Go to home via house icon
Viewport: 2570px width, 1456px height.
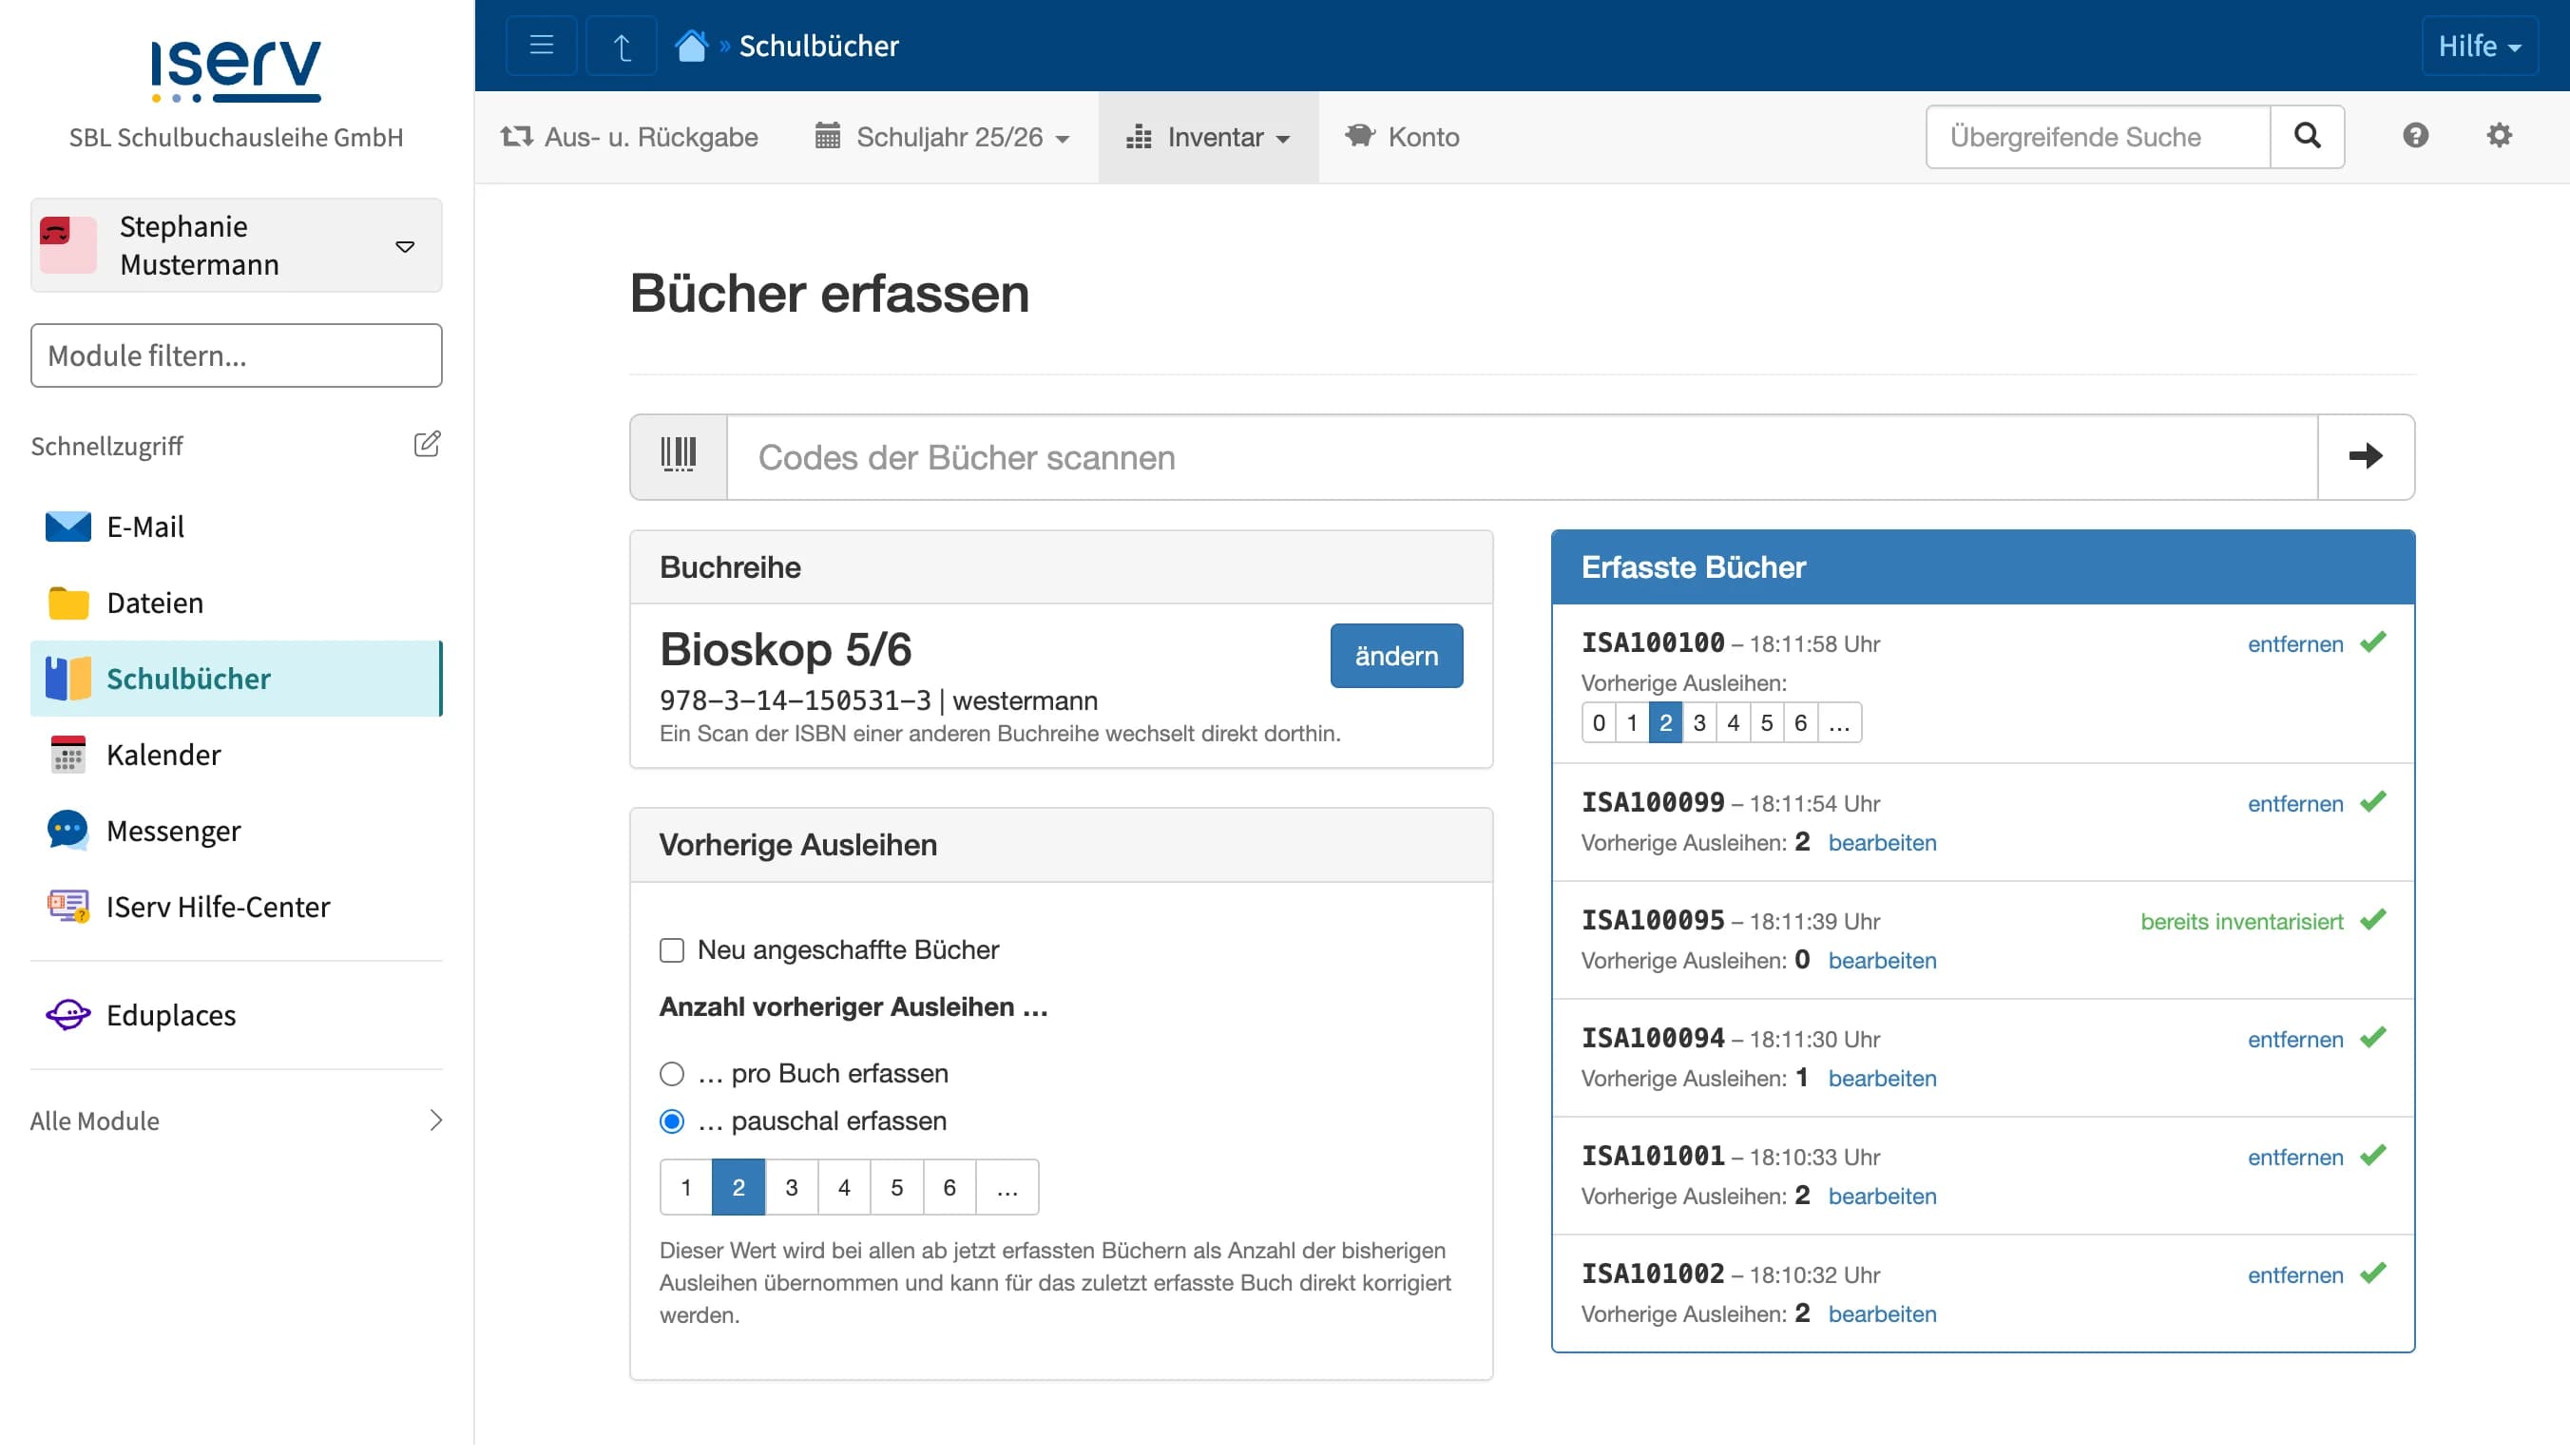[x=691, y=46]
